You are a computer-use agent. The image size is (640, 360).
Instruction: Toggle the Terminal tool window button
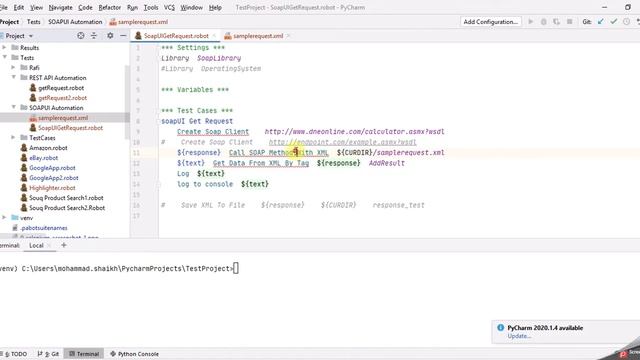coord(84,354)
